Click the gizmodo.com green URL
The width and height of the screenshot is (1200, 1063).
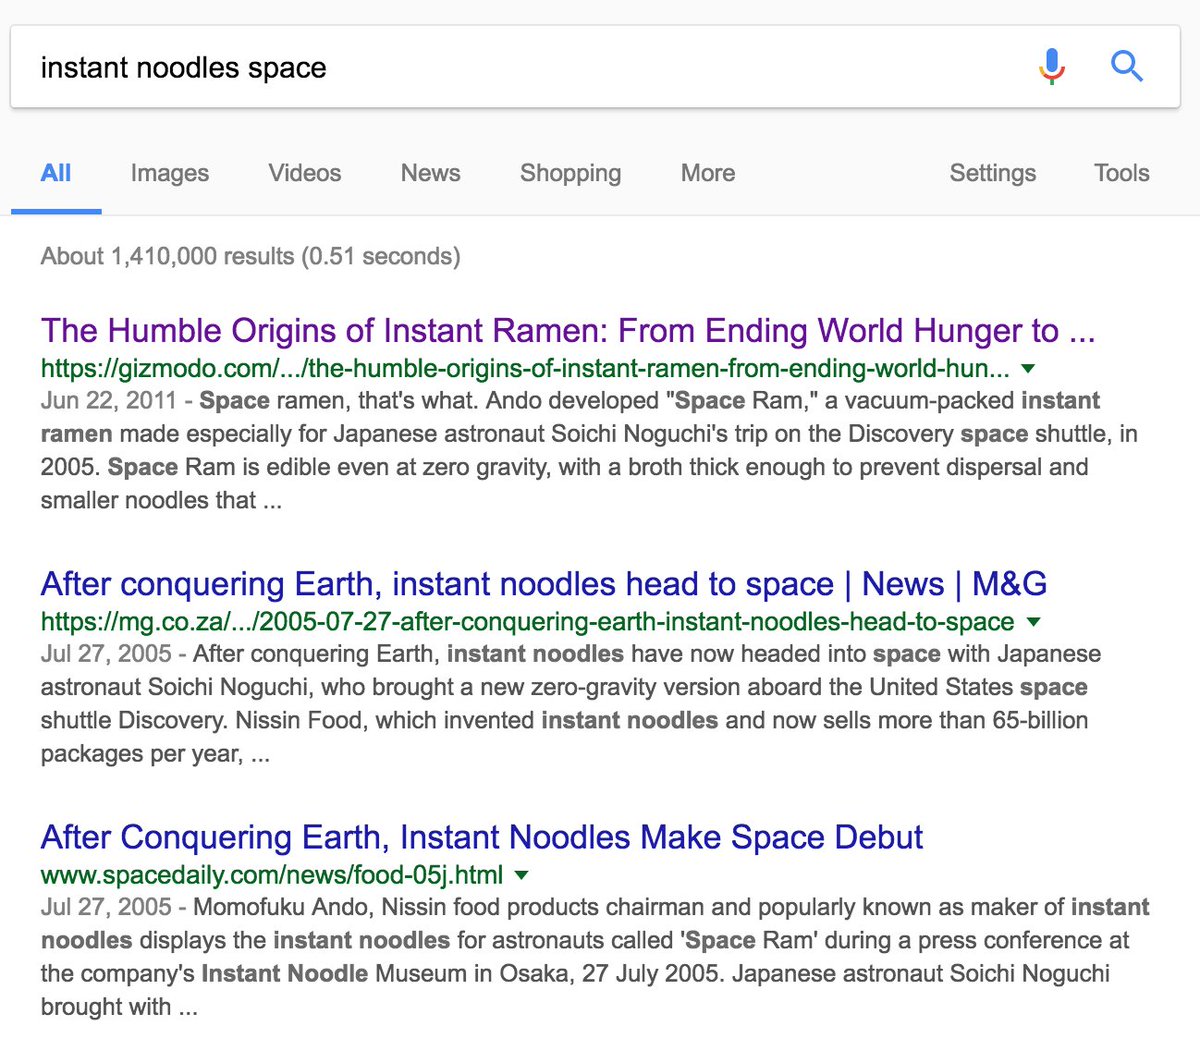pyautogui.click(x=525, y=369)
